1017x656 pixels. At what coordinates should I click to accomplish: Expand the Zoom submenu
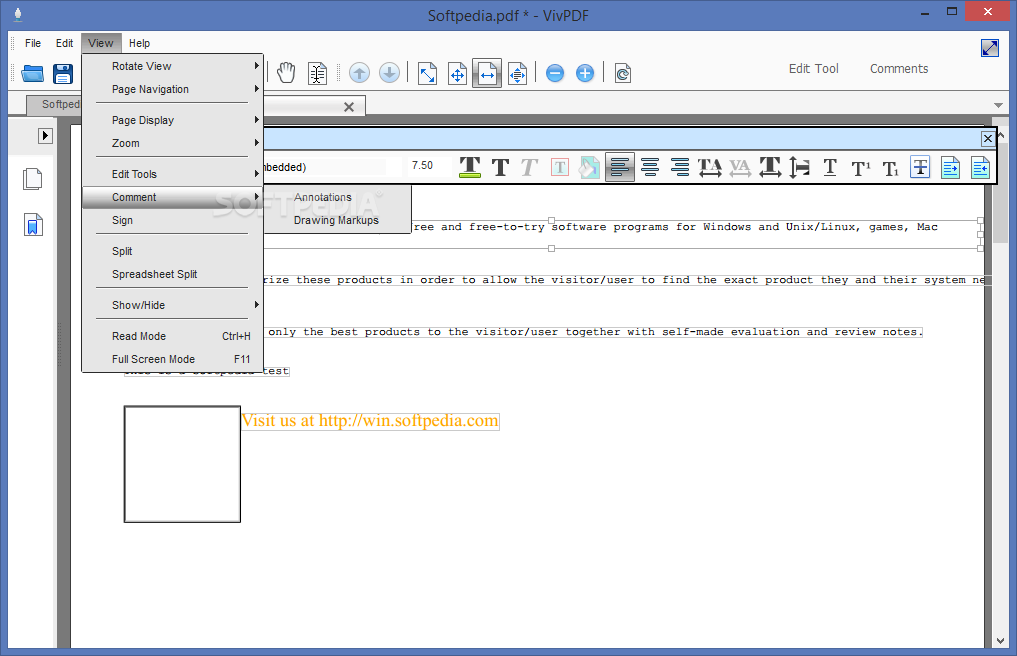pyautogui.click(x=173, y=143)
